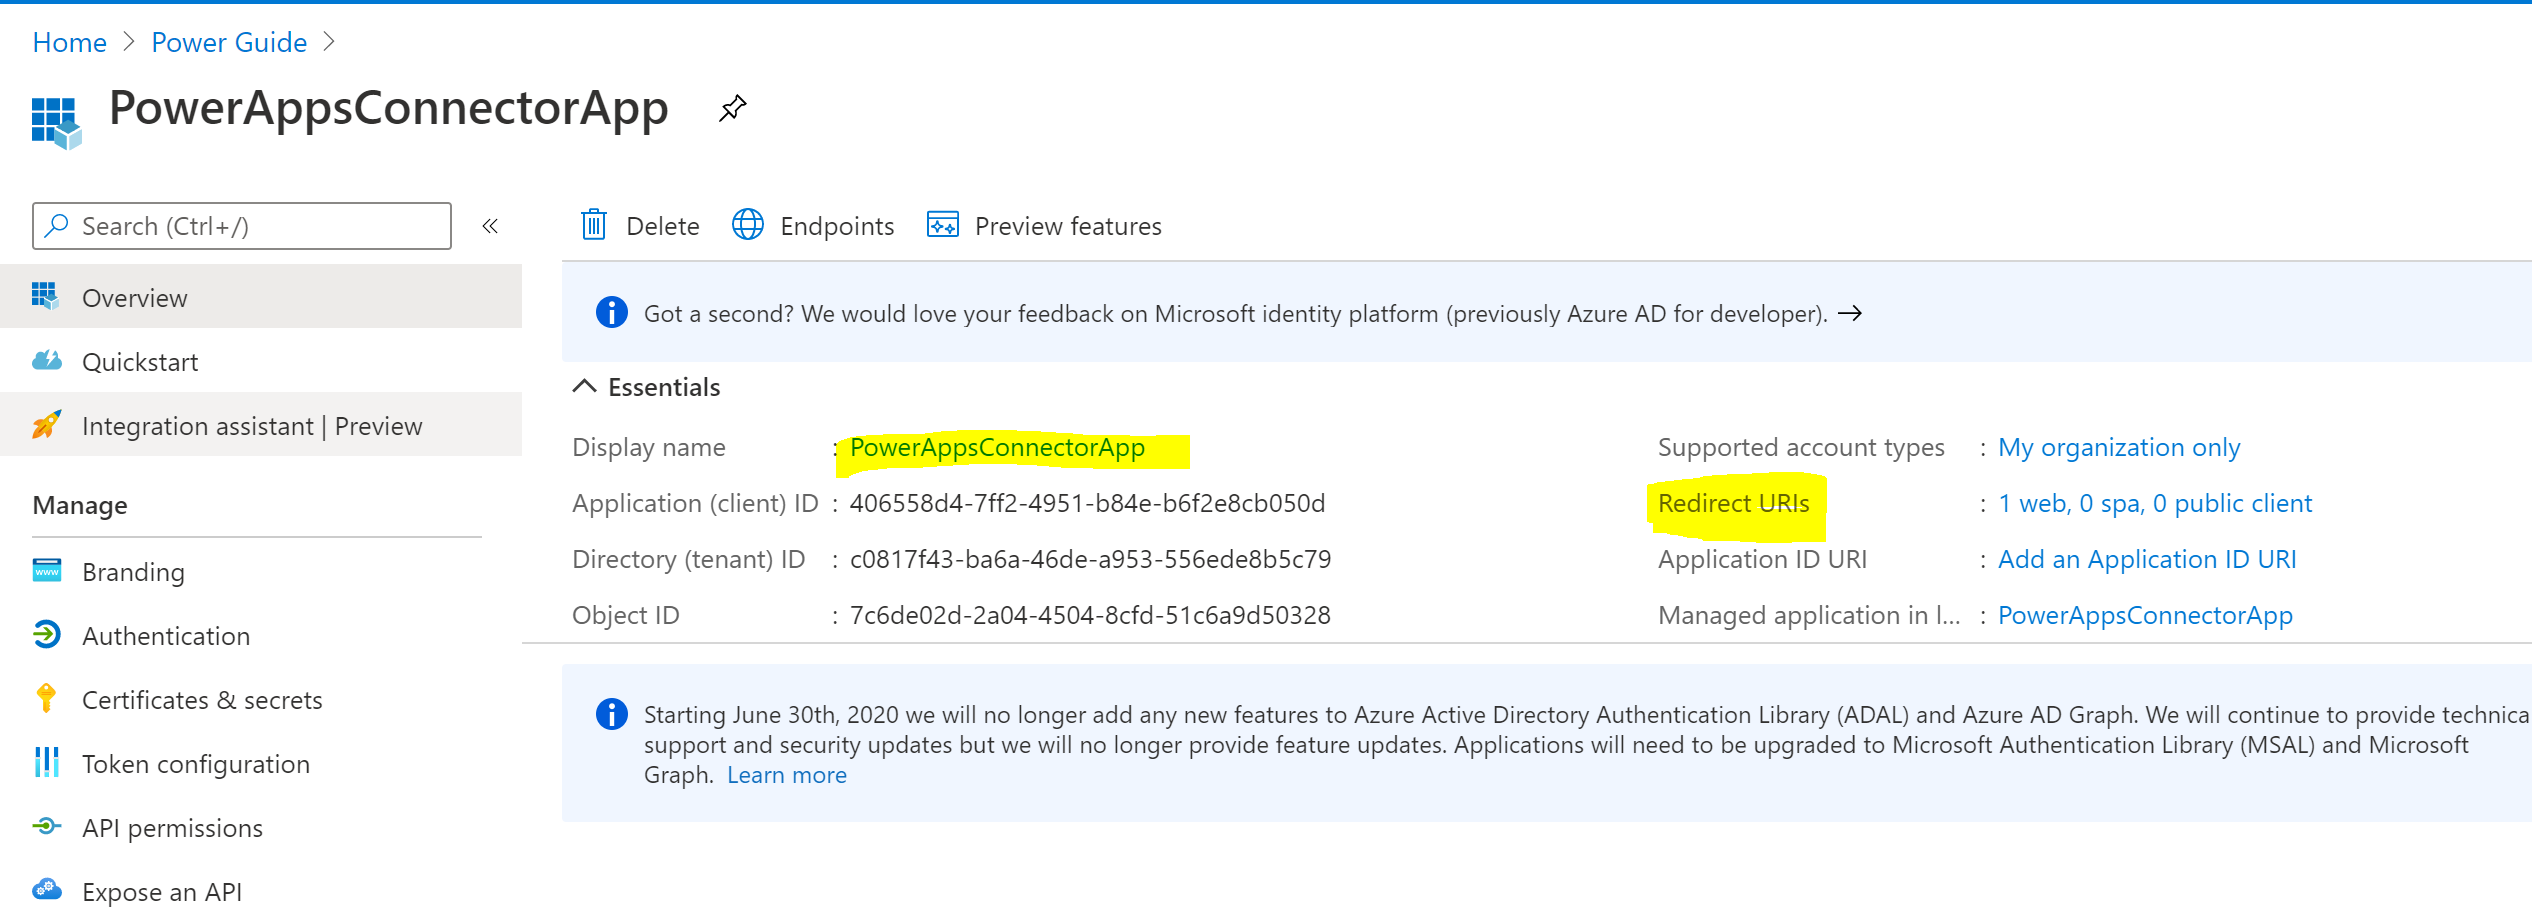Click the Certificates & secrets key icon
Screen dimensions: 2532x909
coord(46,699)
